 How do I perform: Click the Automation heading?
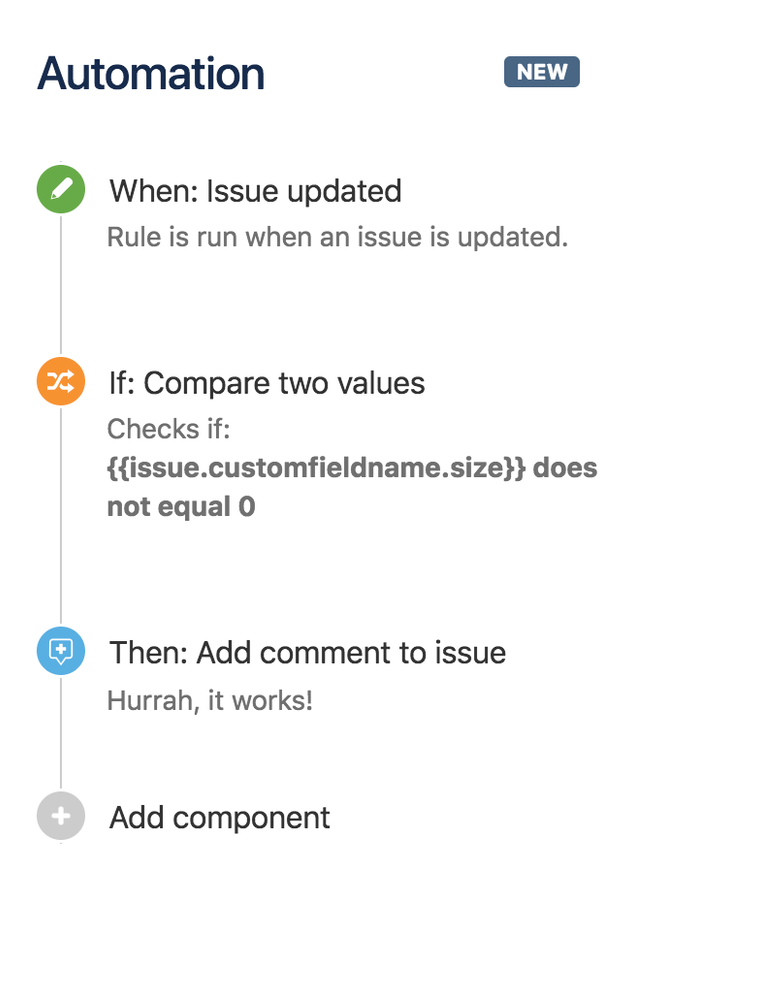(150, 73)
